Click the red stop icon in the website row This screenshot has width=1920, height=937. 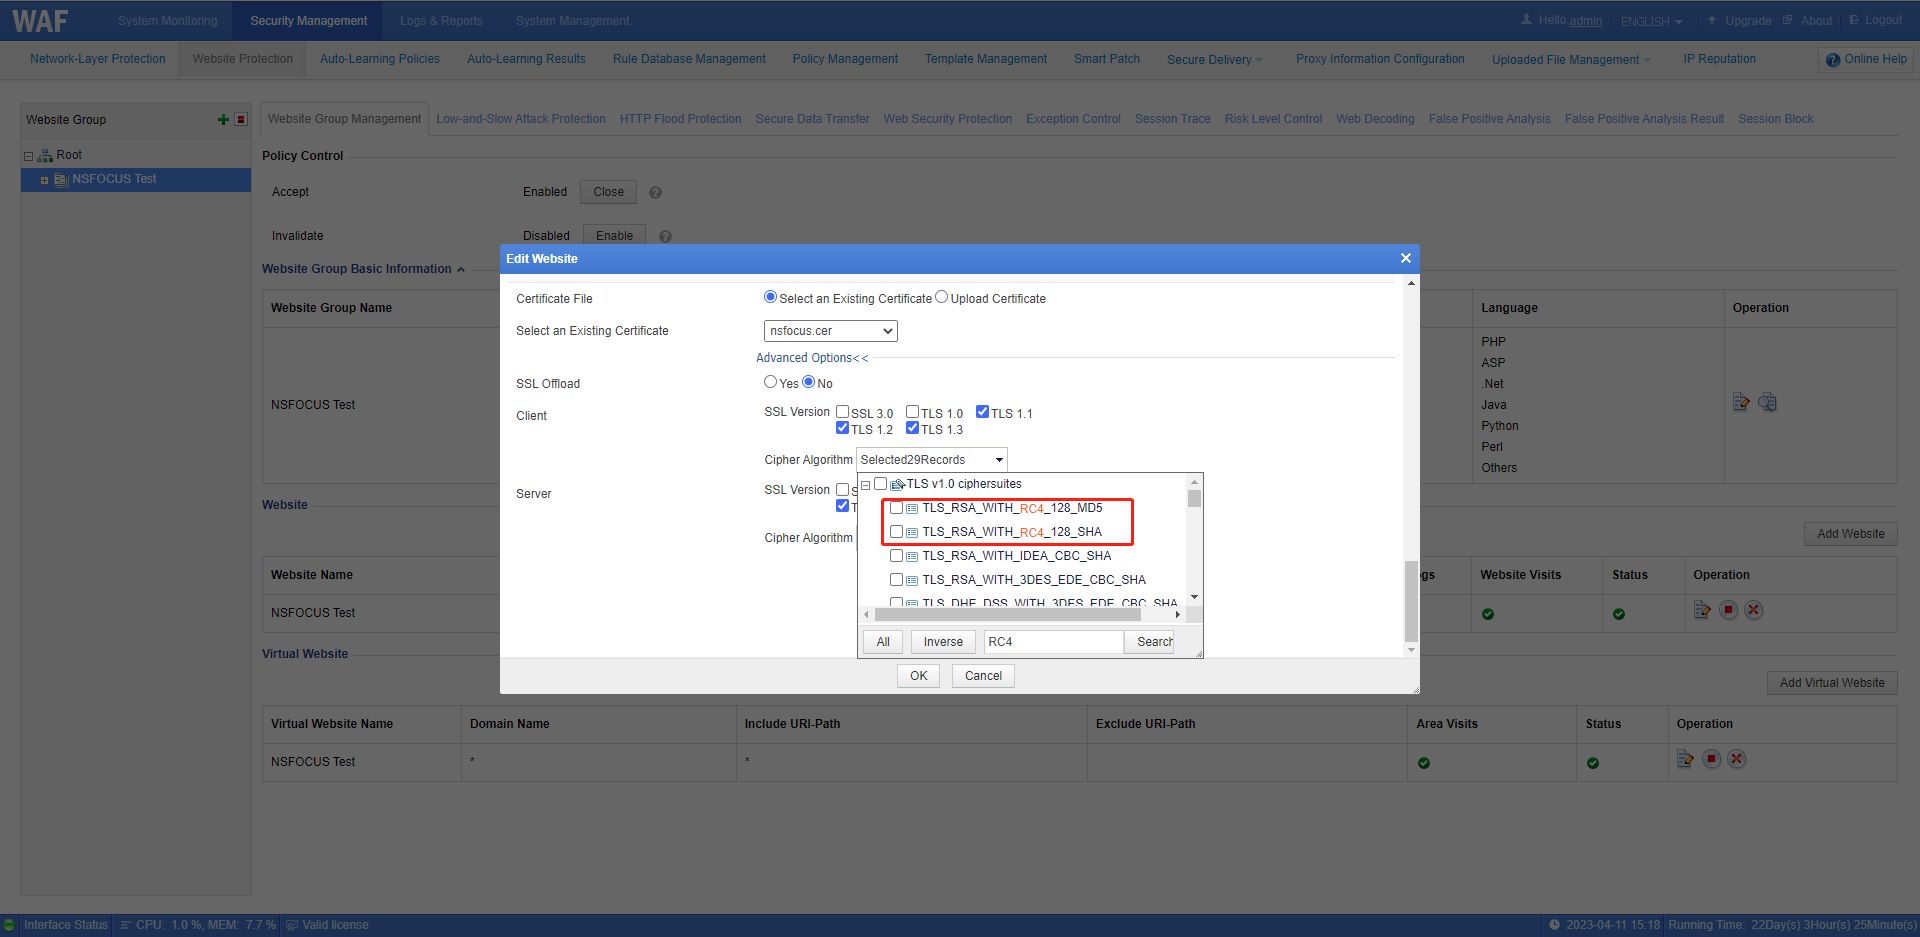tap(1728, 610)
